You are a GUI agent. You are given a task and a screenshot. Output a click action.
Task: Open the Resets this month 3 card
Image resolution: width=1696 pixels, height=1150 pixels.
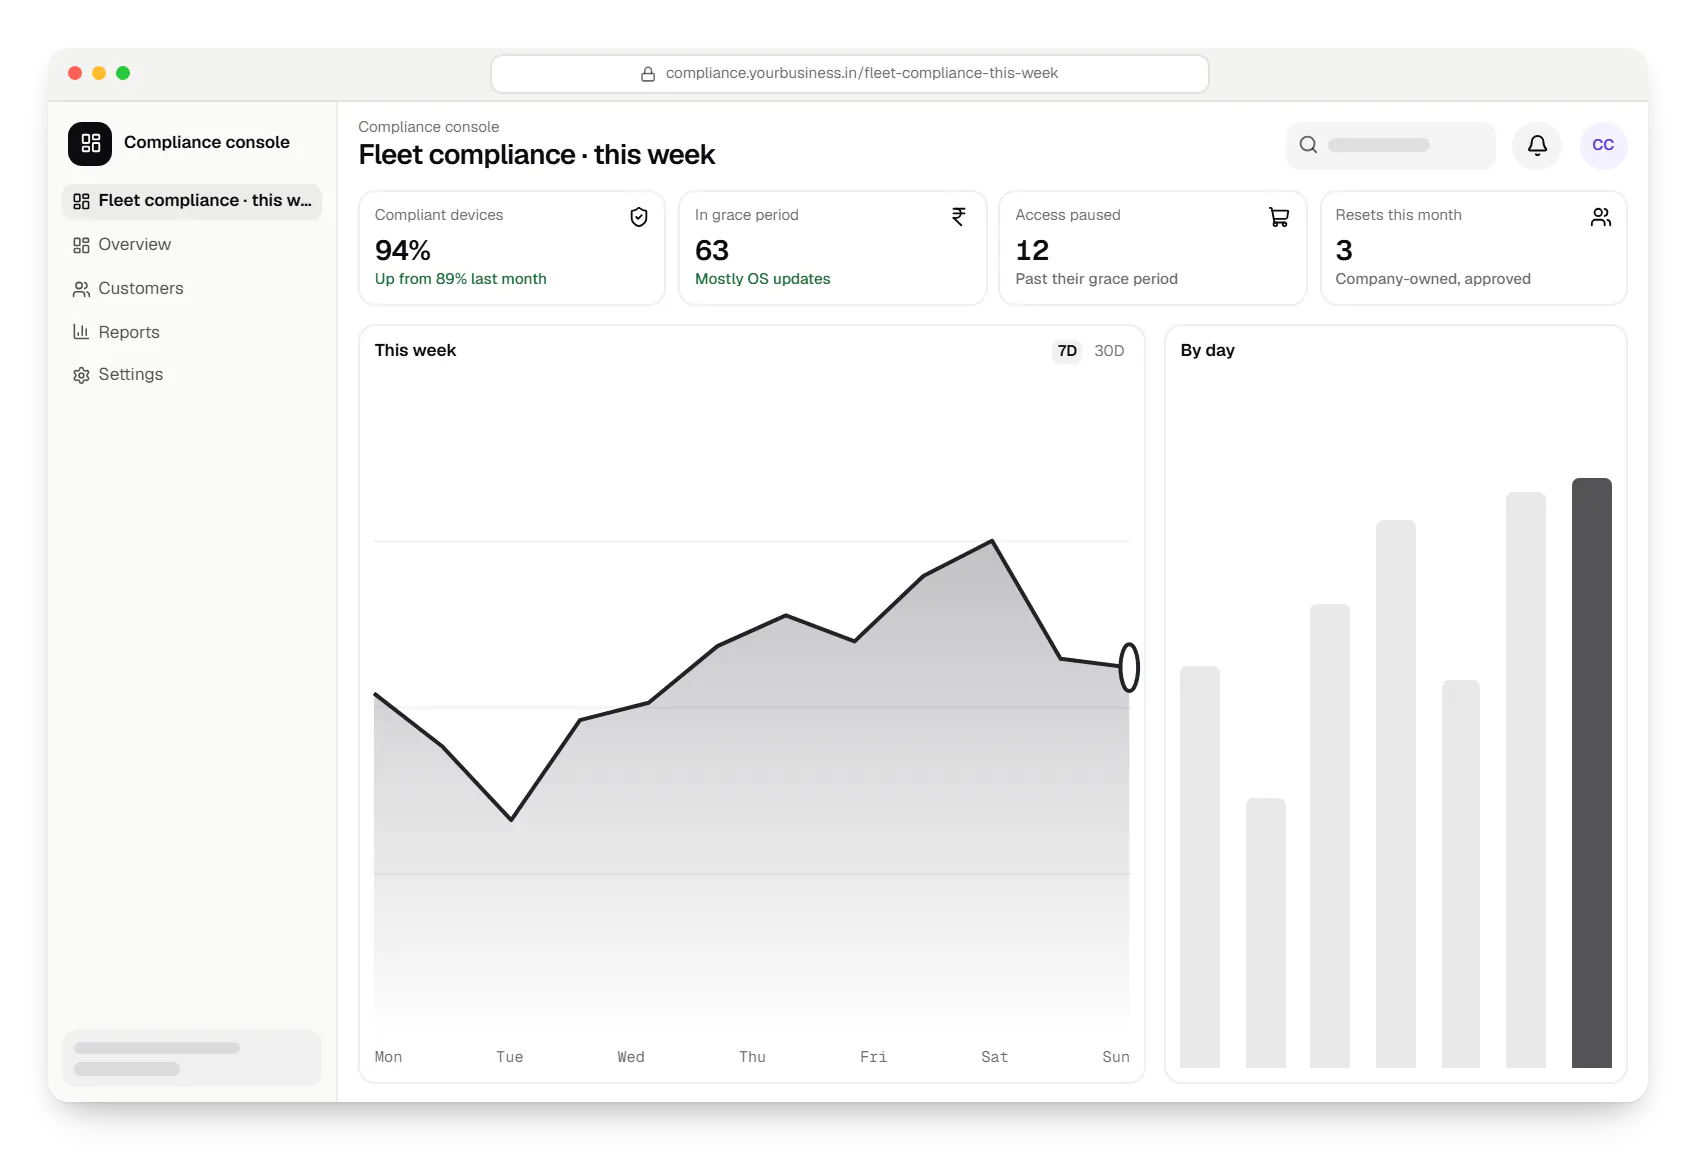pyautogui.click(x=1473, y=248)
